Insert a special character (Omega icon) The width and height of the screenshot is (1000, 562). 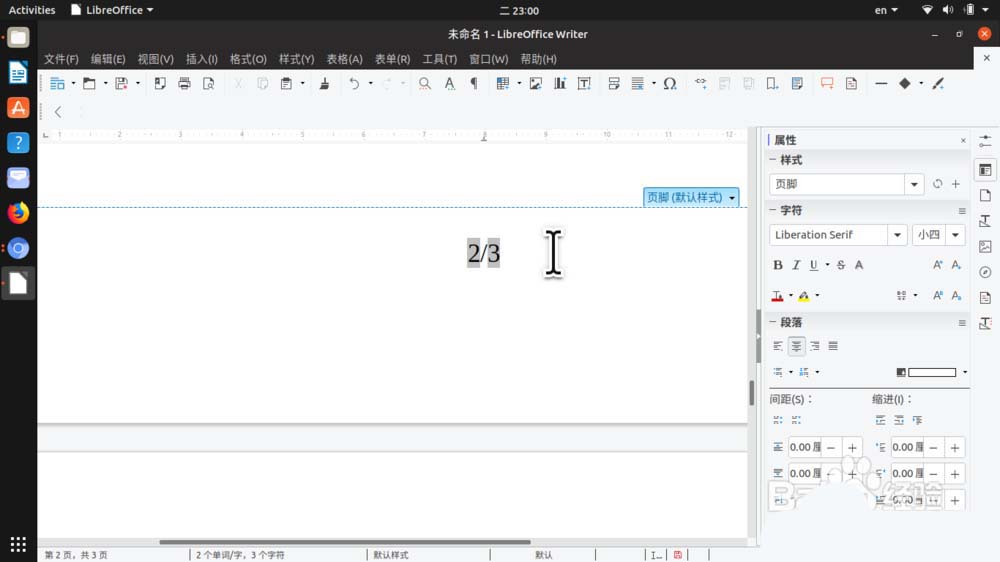pyautogui.click(x=670, y=84)
